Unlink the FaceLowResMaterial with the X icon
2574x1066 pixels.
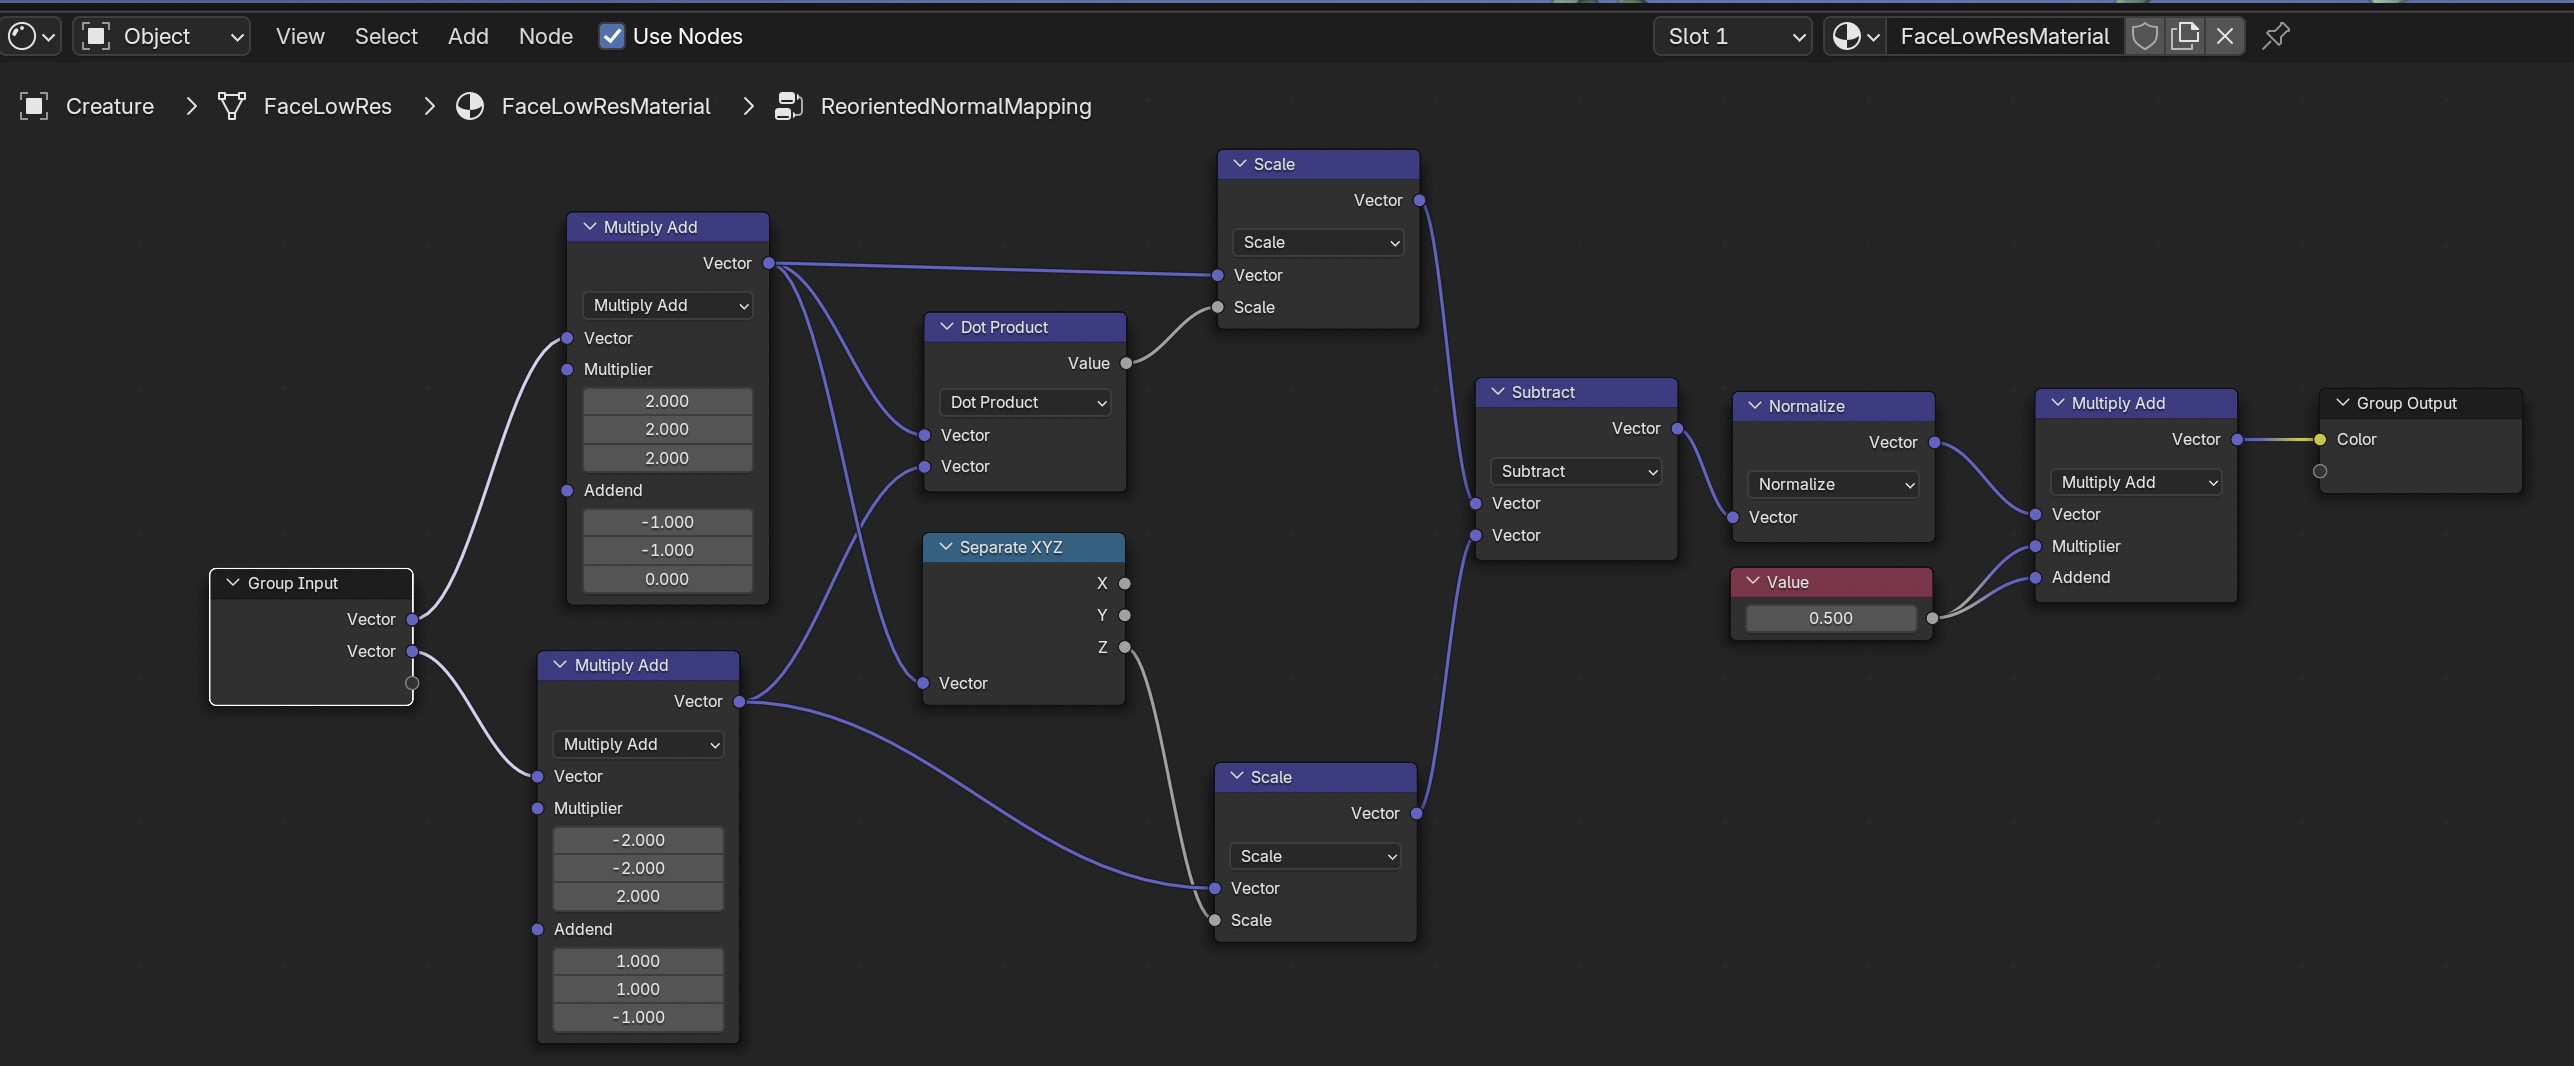[x=2225, y=37]
